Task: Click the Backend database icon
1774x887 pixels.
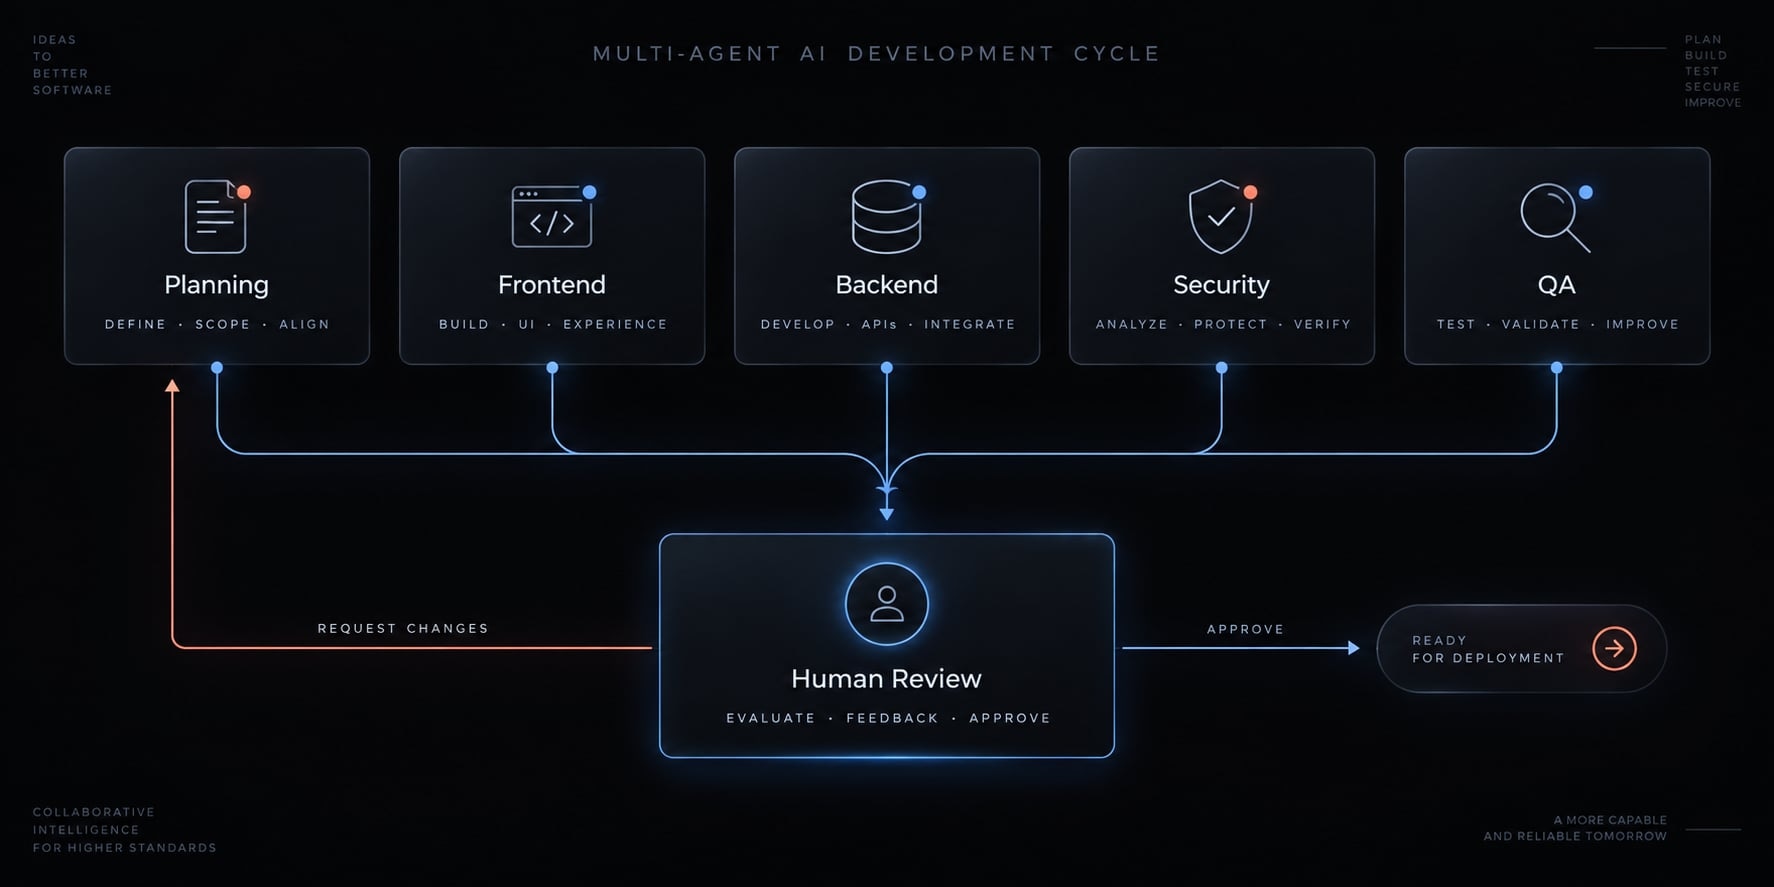Action: click(x=886, y=217)
